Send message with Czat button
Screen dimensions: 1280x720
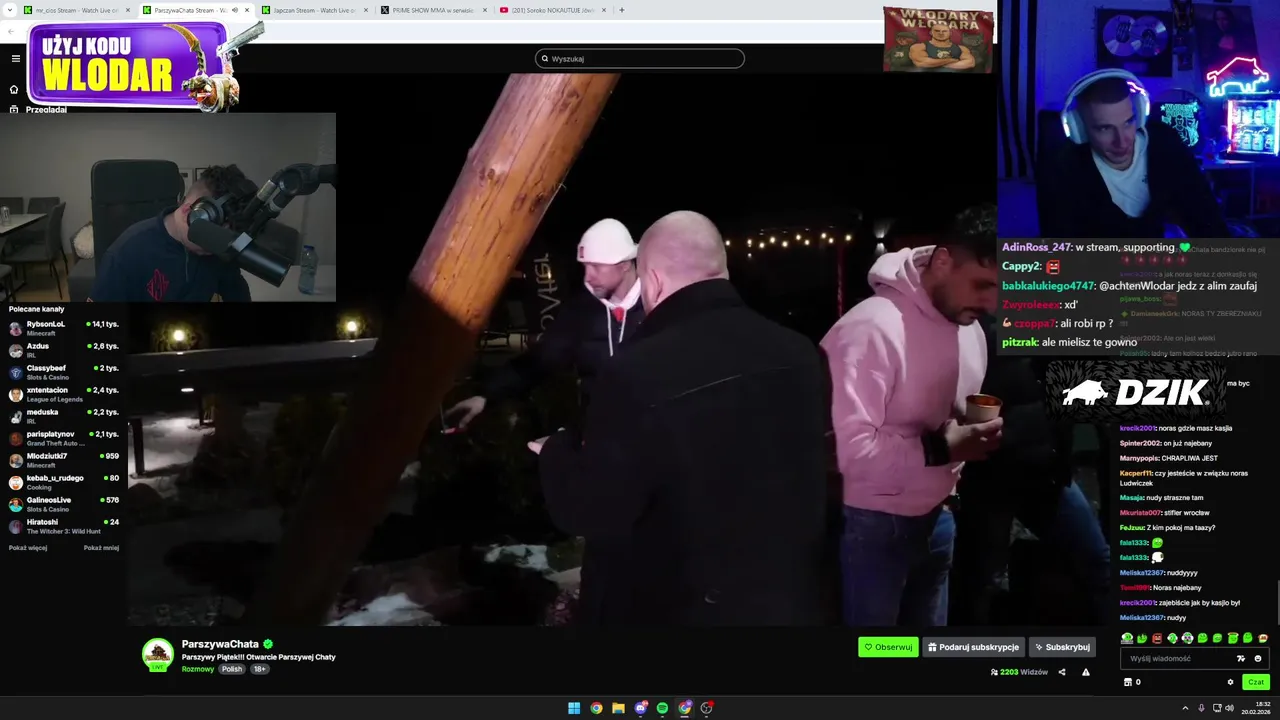(x=1256, y=682)
